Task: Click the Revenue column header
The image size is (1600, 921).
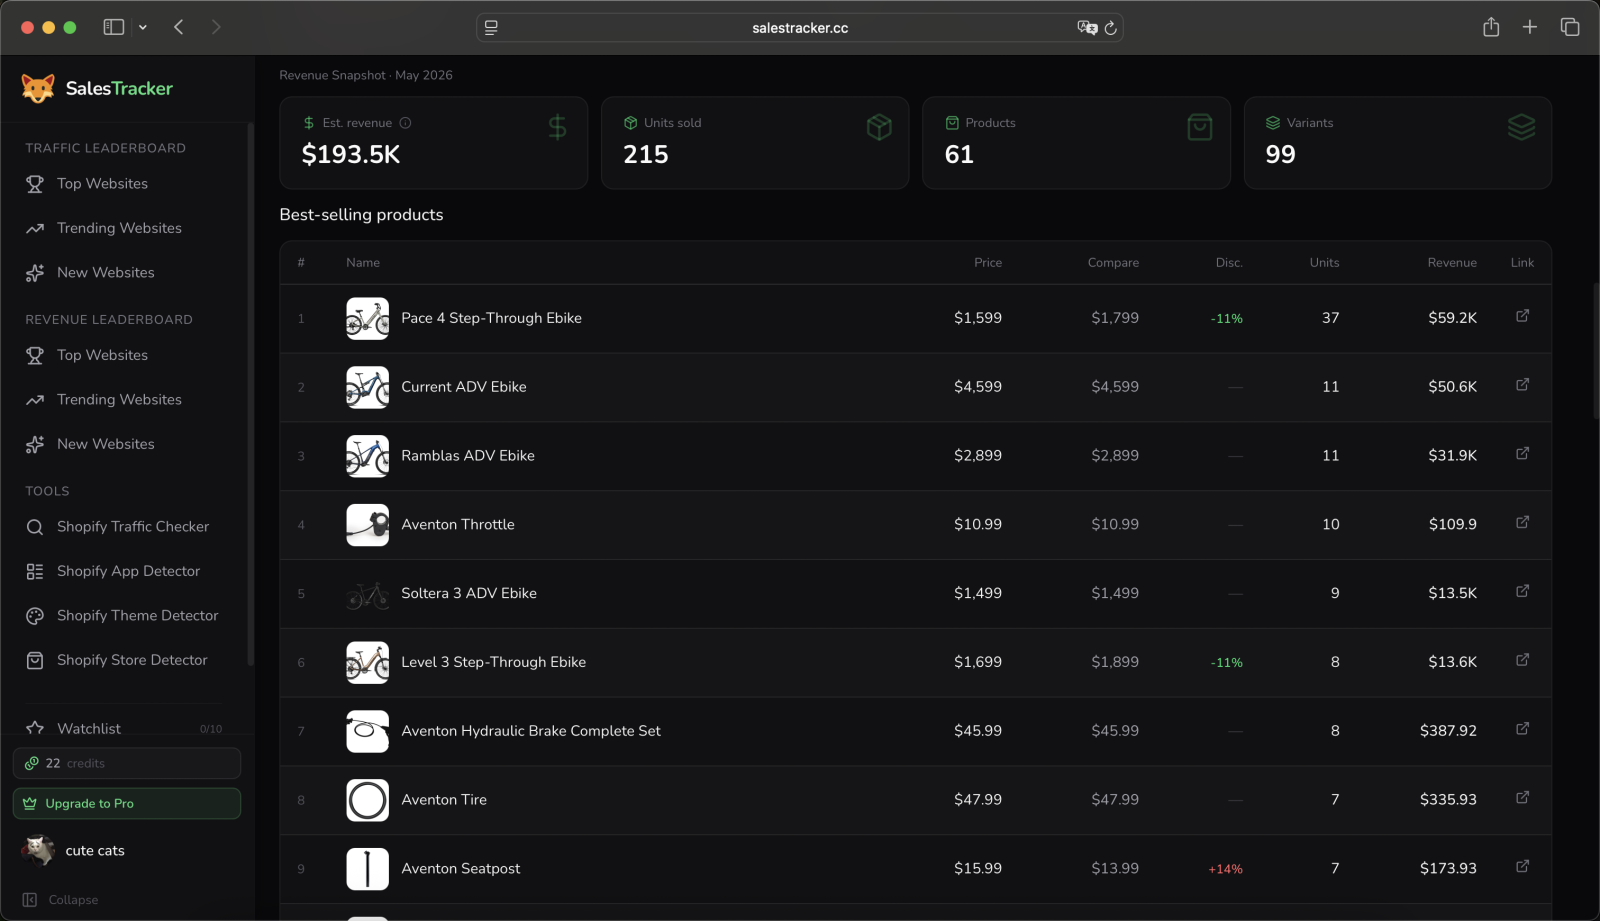Action: (x=1452, y=263)
